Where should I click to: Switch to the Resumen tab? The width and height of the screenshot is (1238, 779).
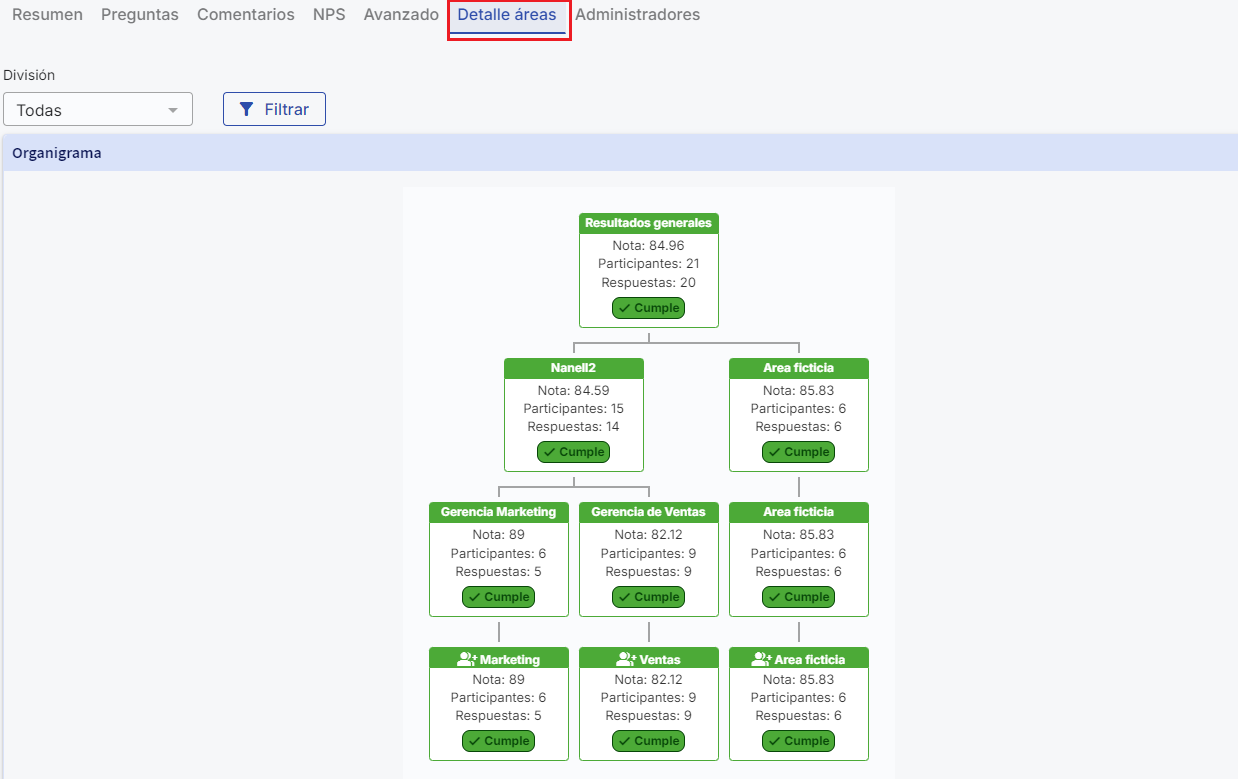coord(47,15)
